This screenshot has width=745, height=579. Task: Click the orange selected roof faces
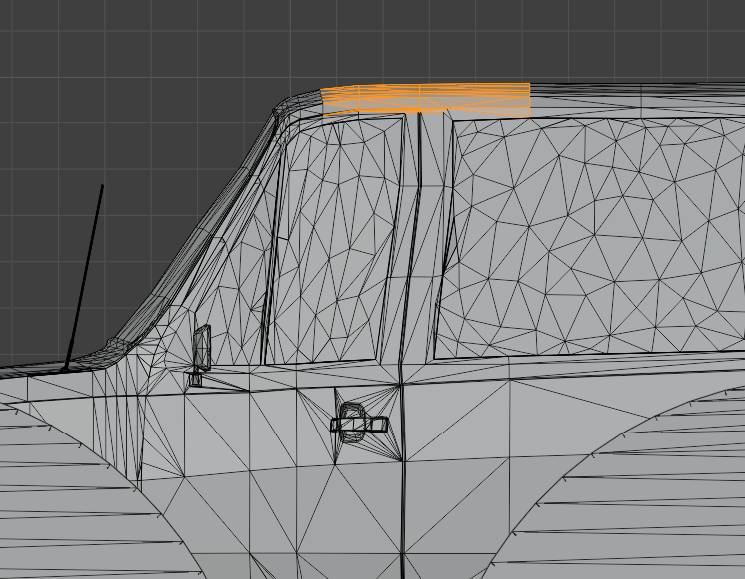click(x=425, y=98)
